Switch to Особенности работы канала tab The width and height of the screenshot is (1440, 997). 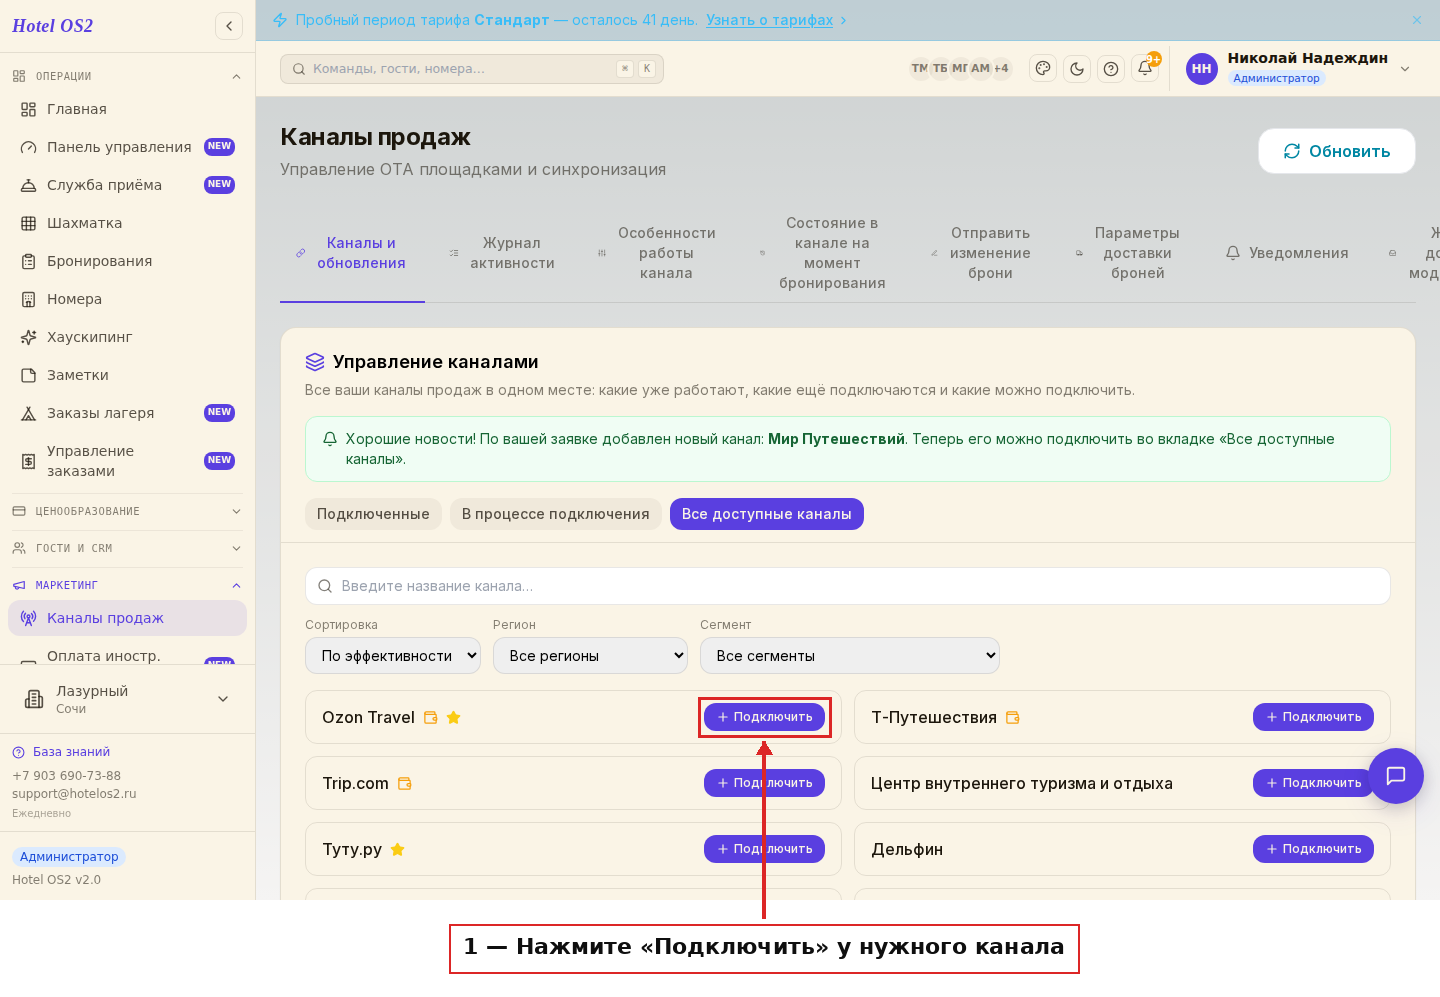tap(657, 253)
